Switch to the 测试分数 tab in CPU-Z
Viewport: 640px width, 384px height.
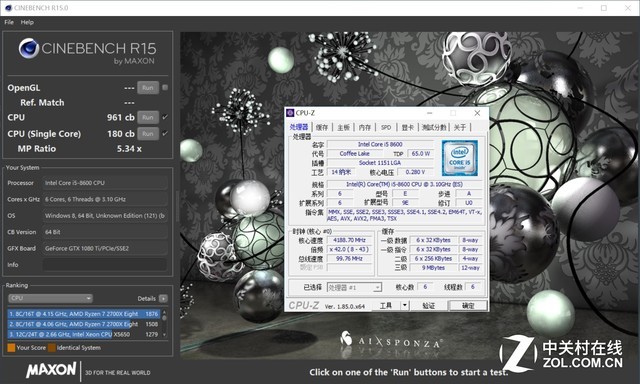coord(434,127)
